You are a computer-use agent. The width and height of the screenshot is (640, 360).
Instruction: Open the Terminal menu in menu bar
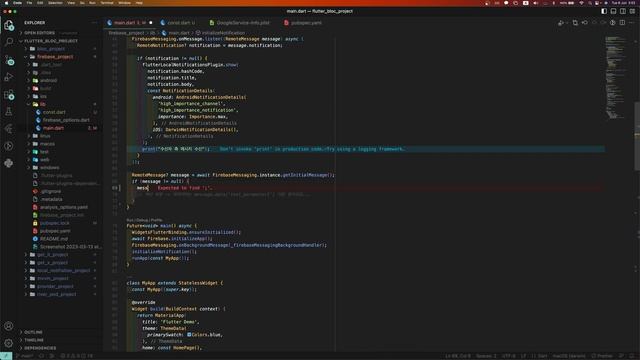[107, 3]
